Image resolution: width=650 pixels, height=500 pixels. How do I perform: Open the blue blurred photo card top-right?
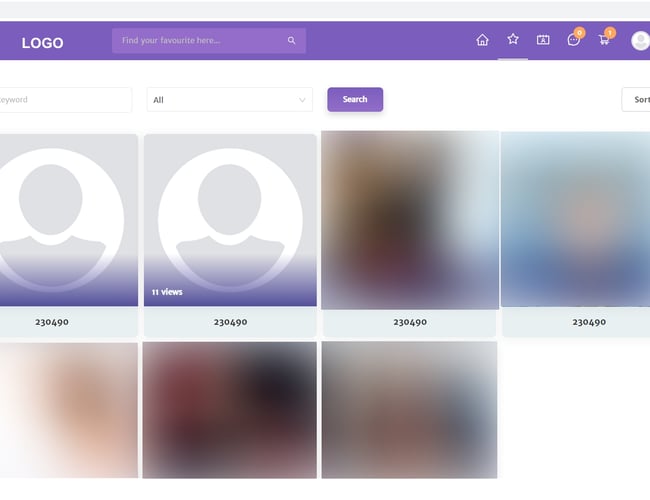coord(575,220)
